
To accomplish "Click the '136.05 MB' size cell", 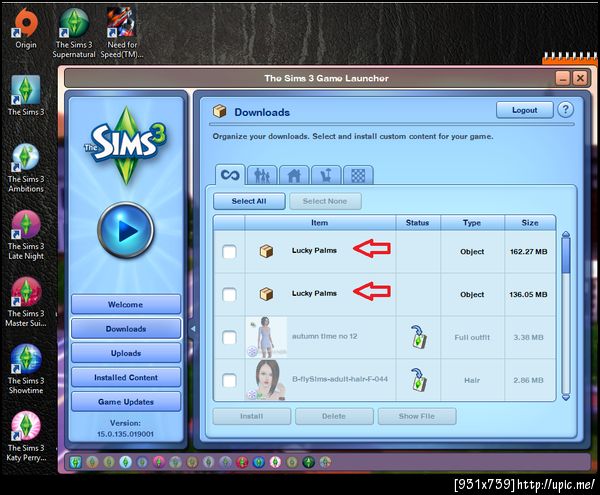I will click(x=528, y=295).
